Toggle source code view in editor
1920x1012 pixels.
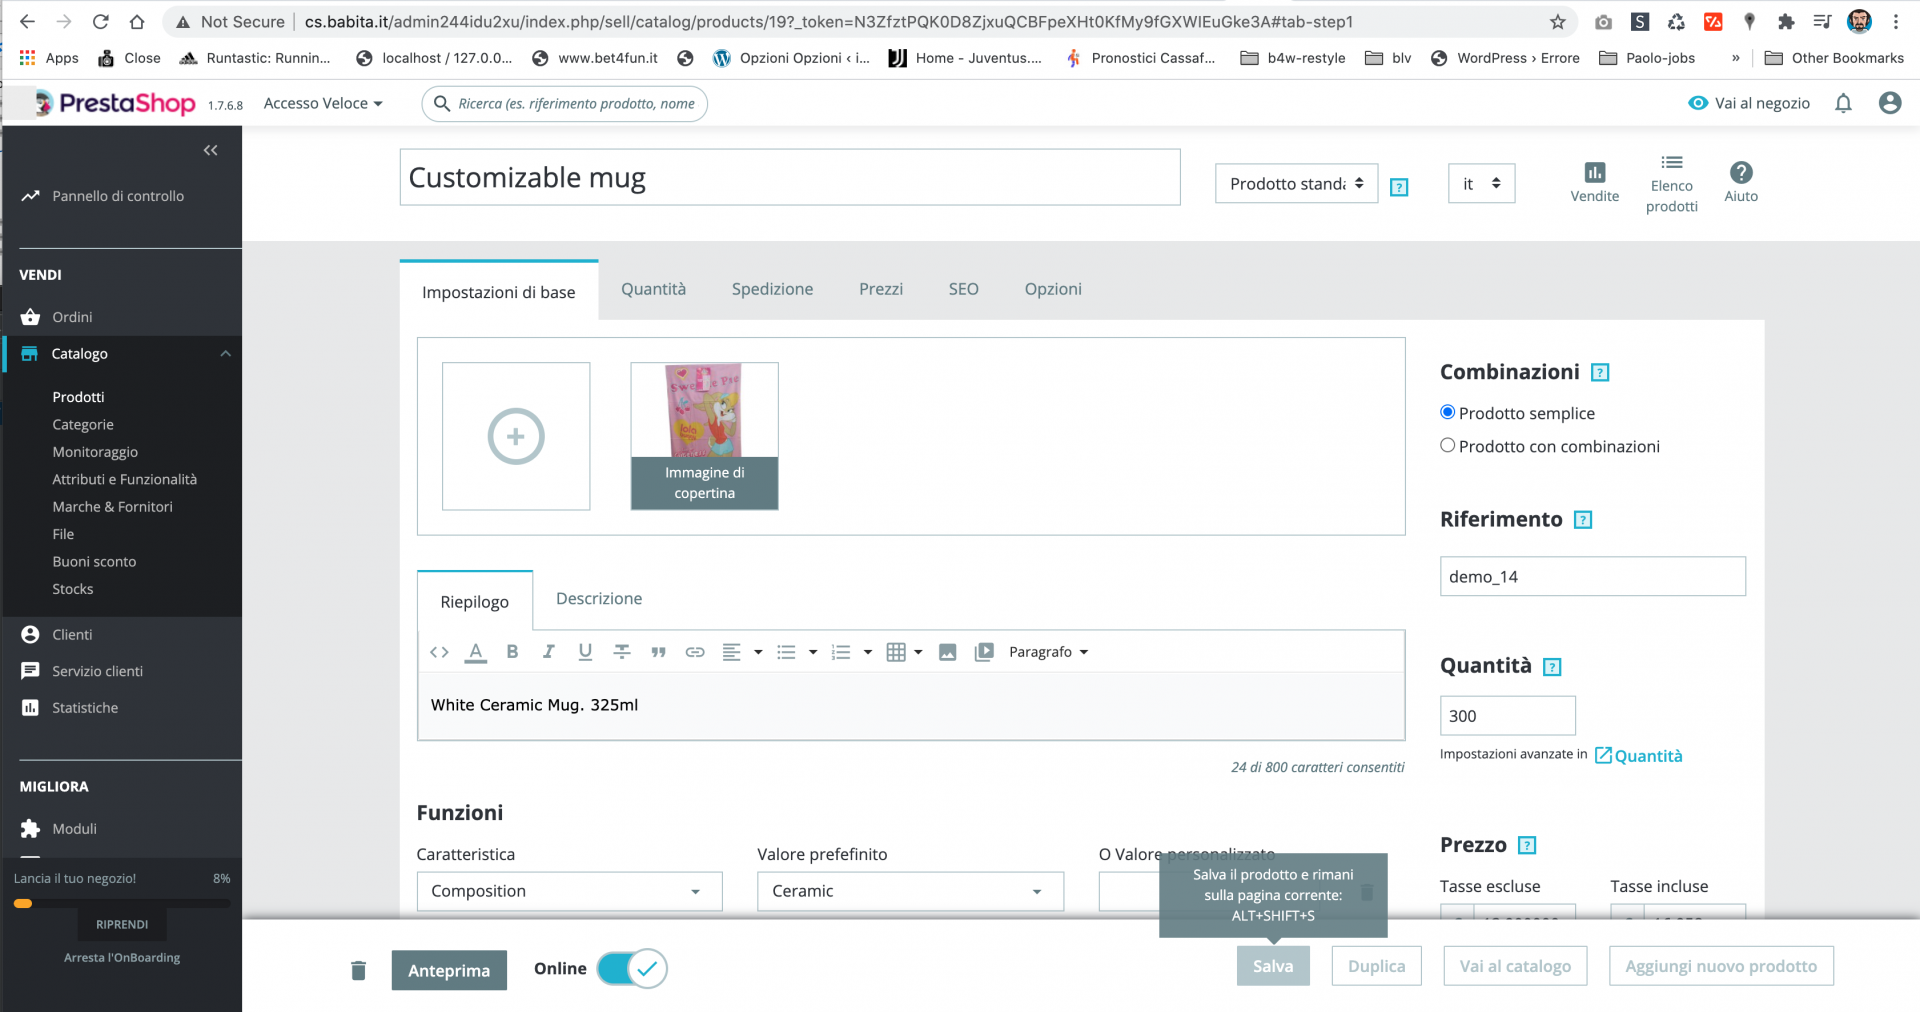click(x=439, y=652)
